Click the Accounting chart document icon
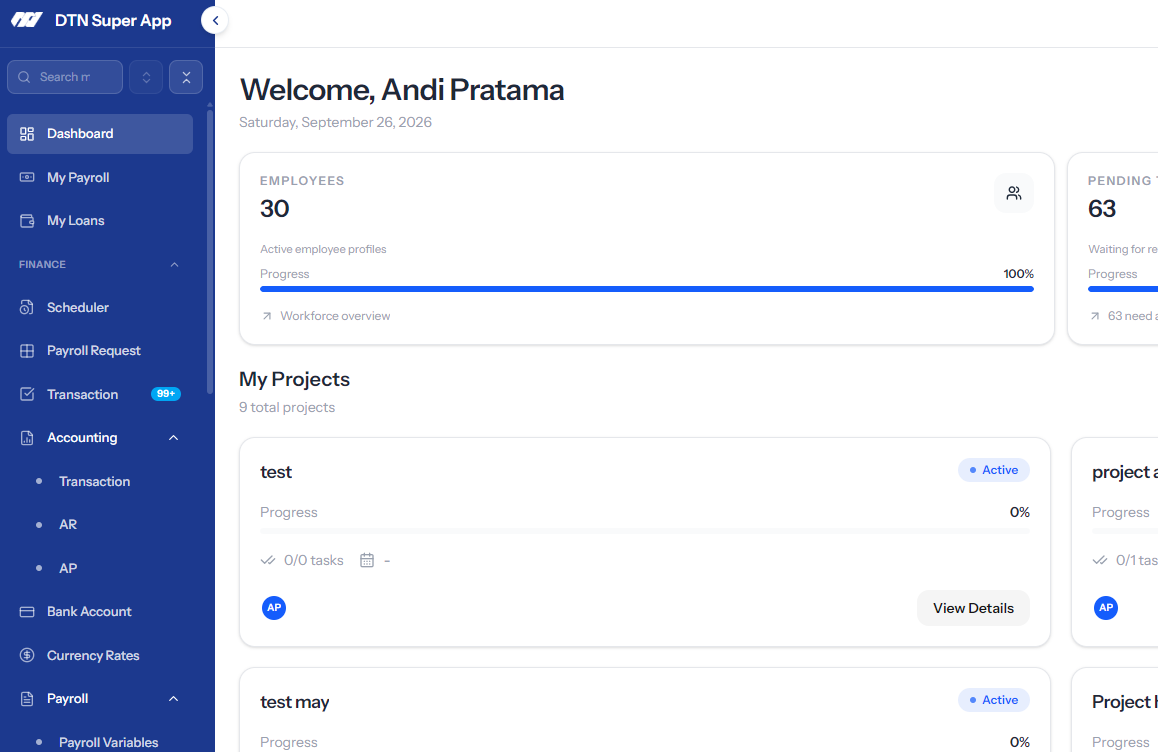This screenshot has width=1158, height=752. coord(27,438)
